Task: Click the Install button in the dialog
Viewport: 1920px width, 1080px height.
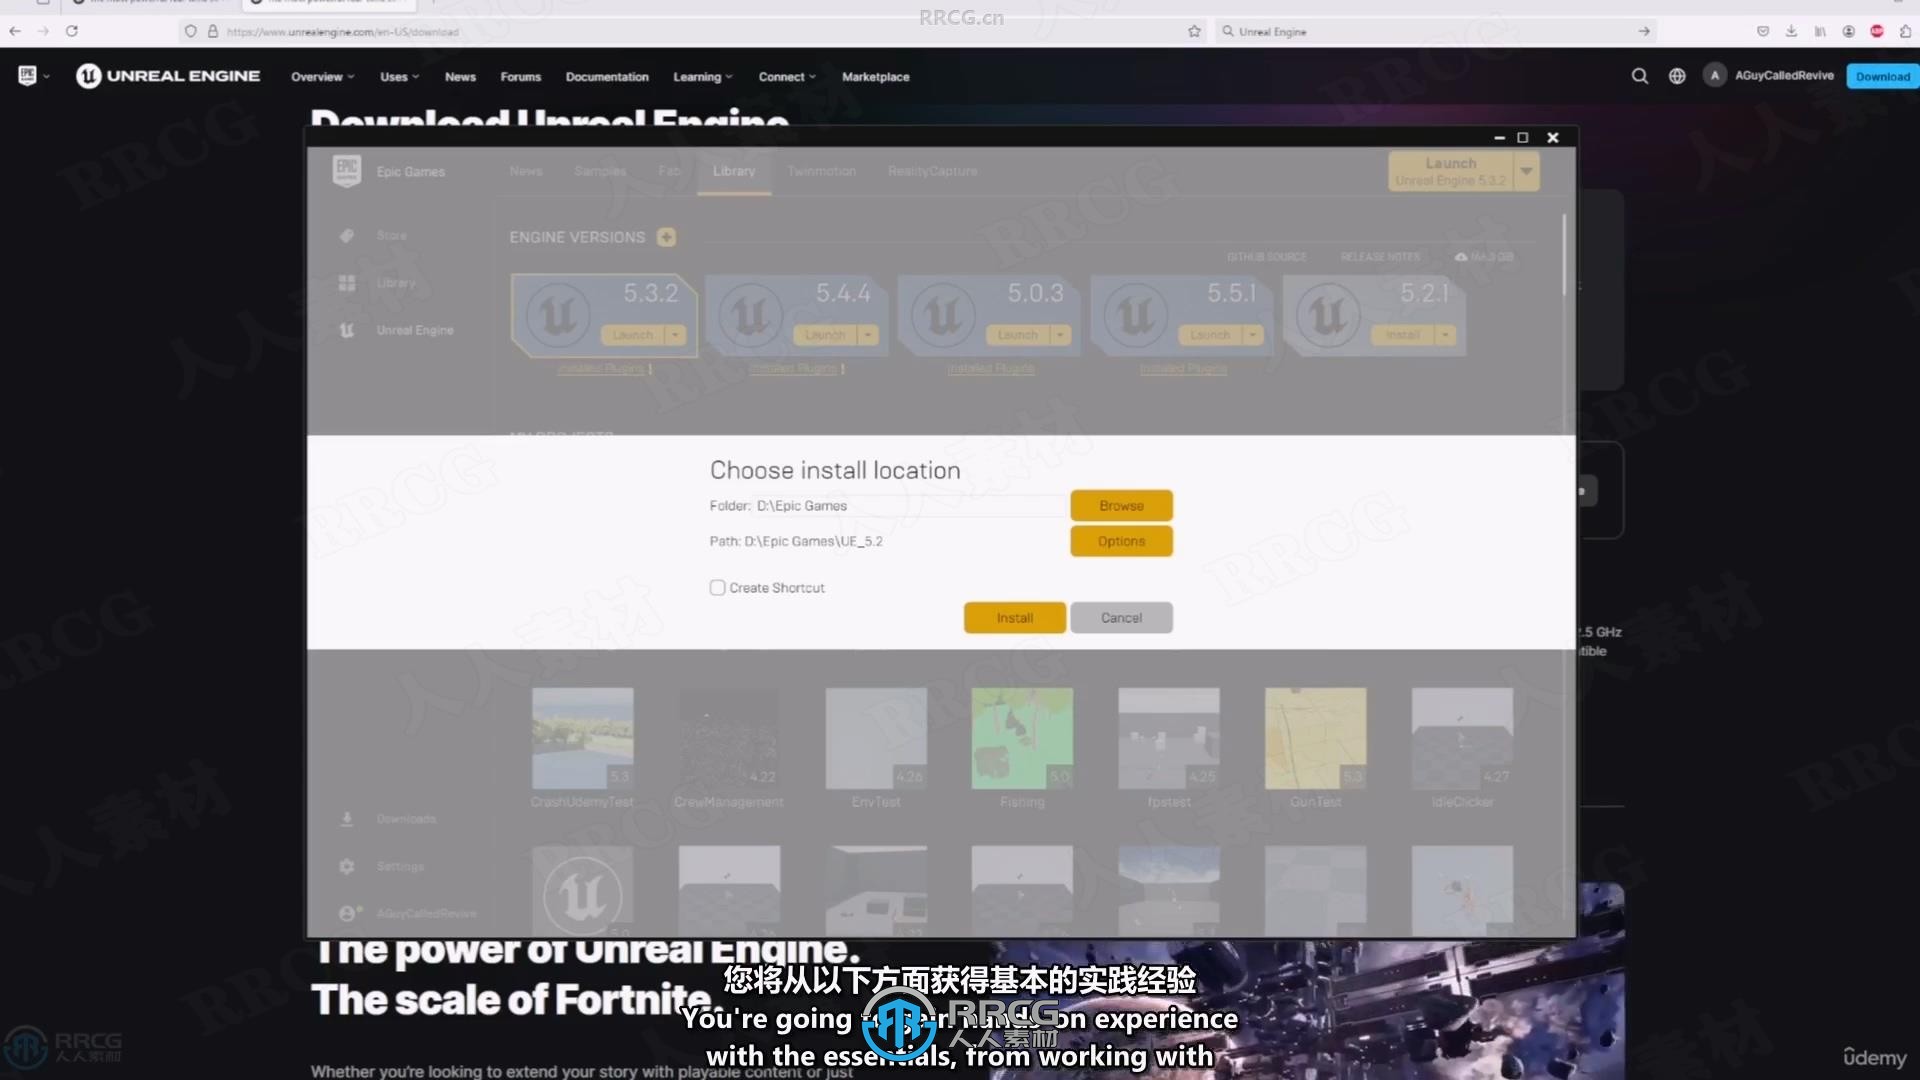Action: coord(1014,618)
